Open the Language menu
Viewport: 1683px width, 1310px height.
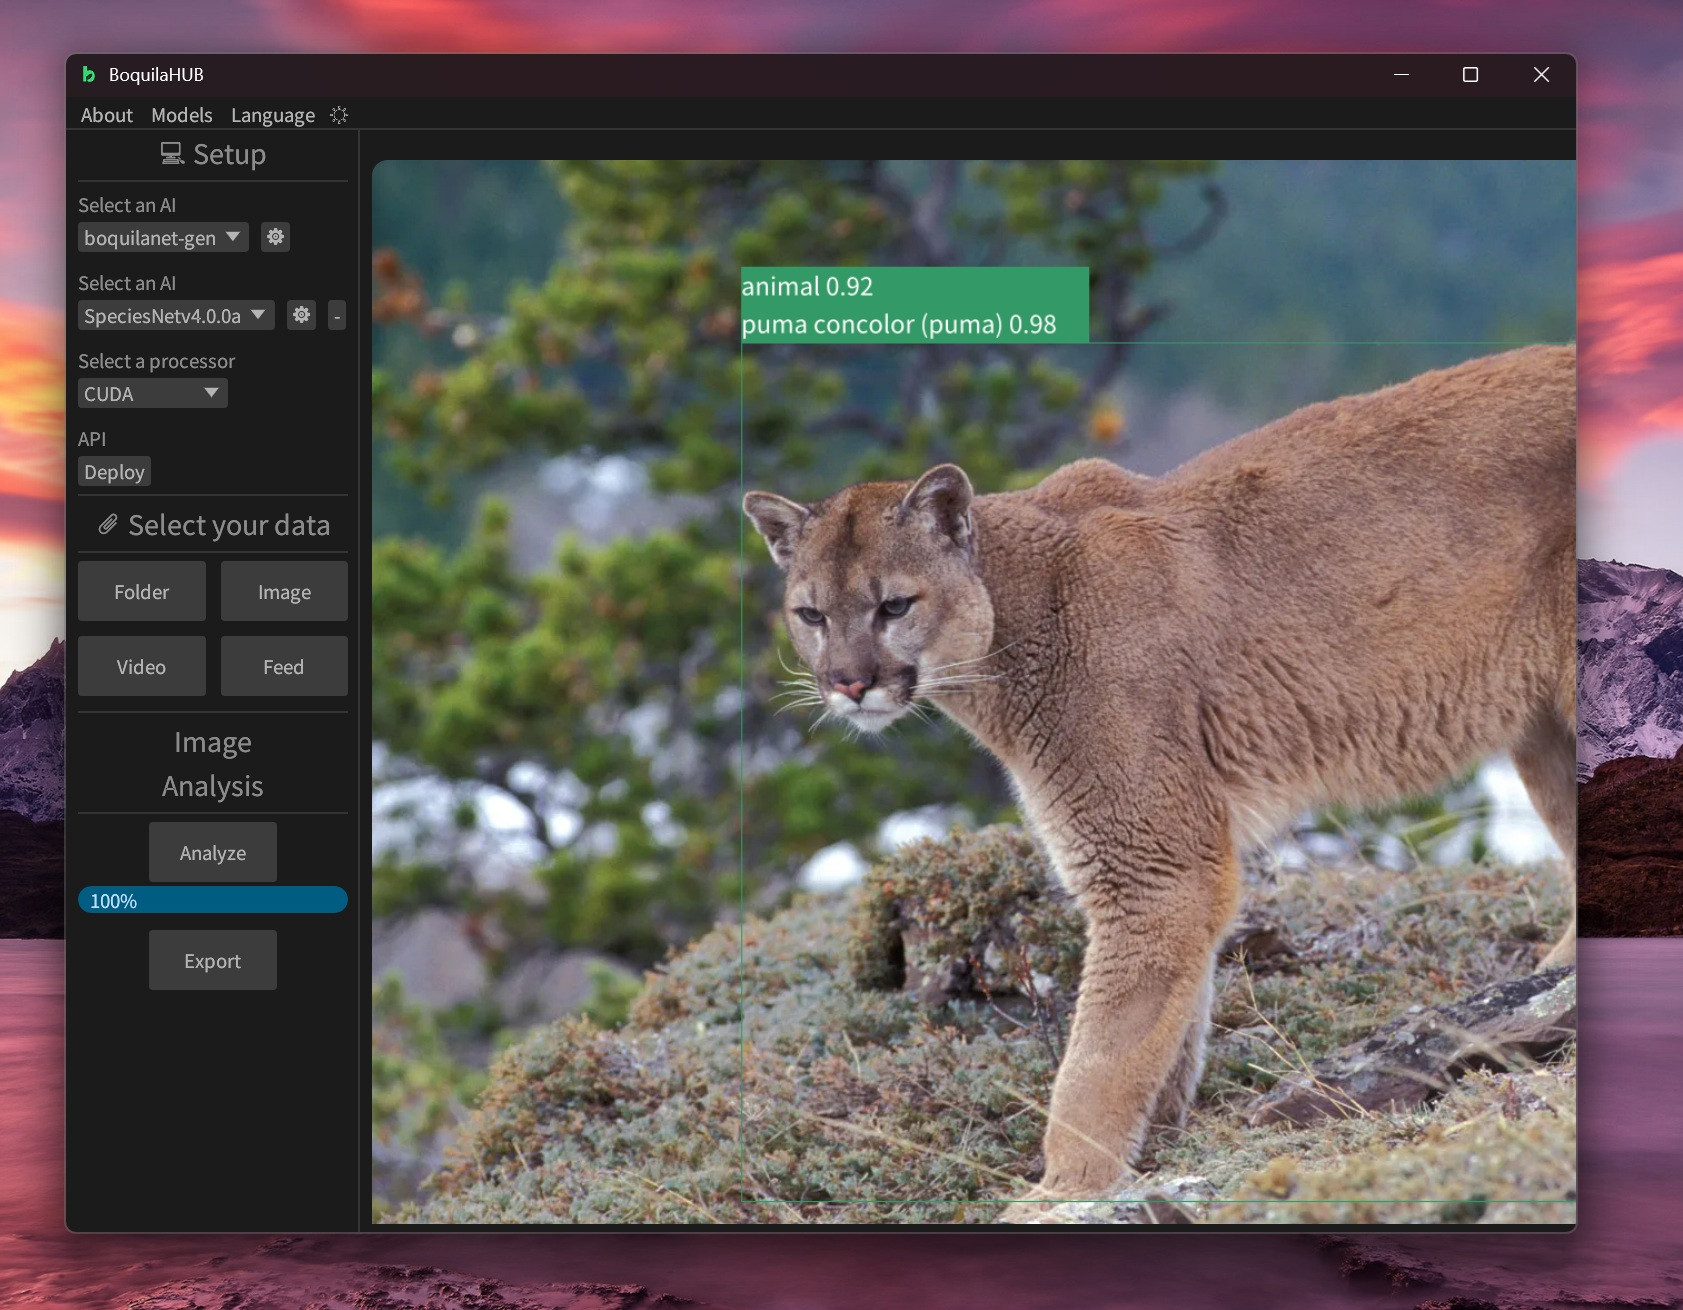coord(272,115)
